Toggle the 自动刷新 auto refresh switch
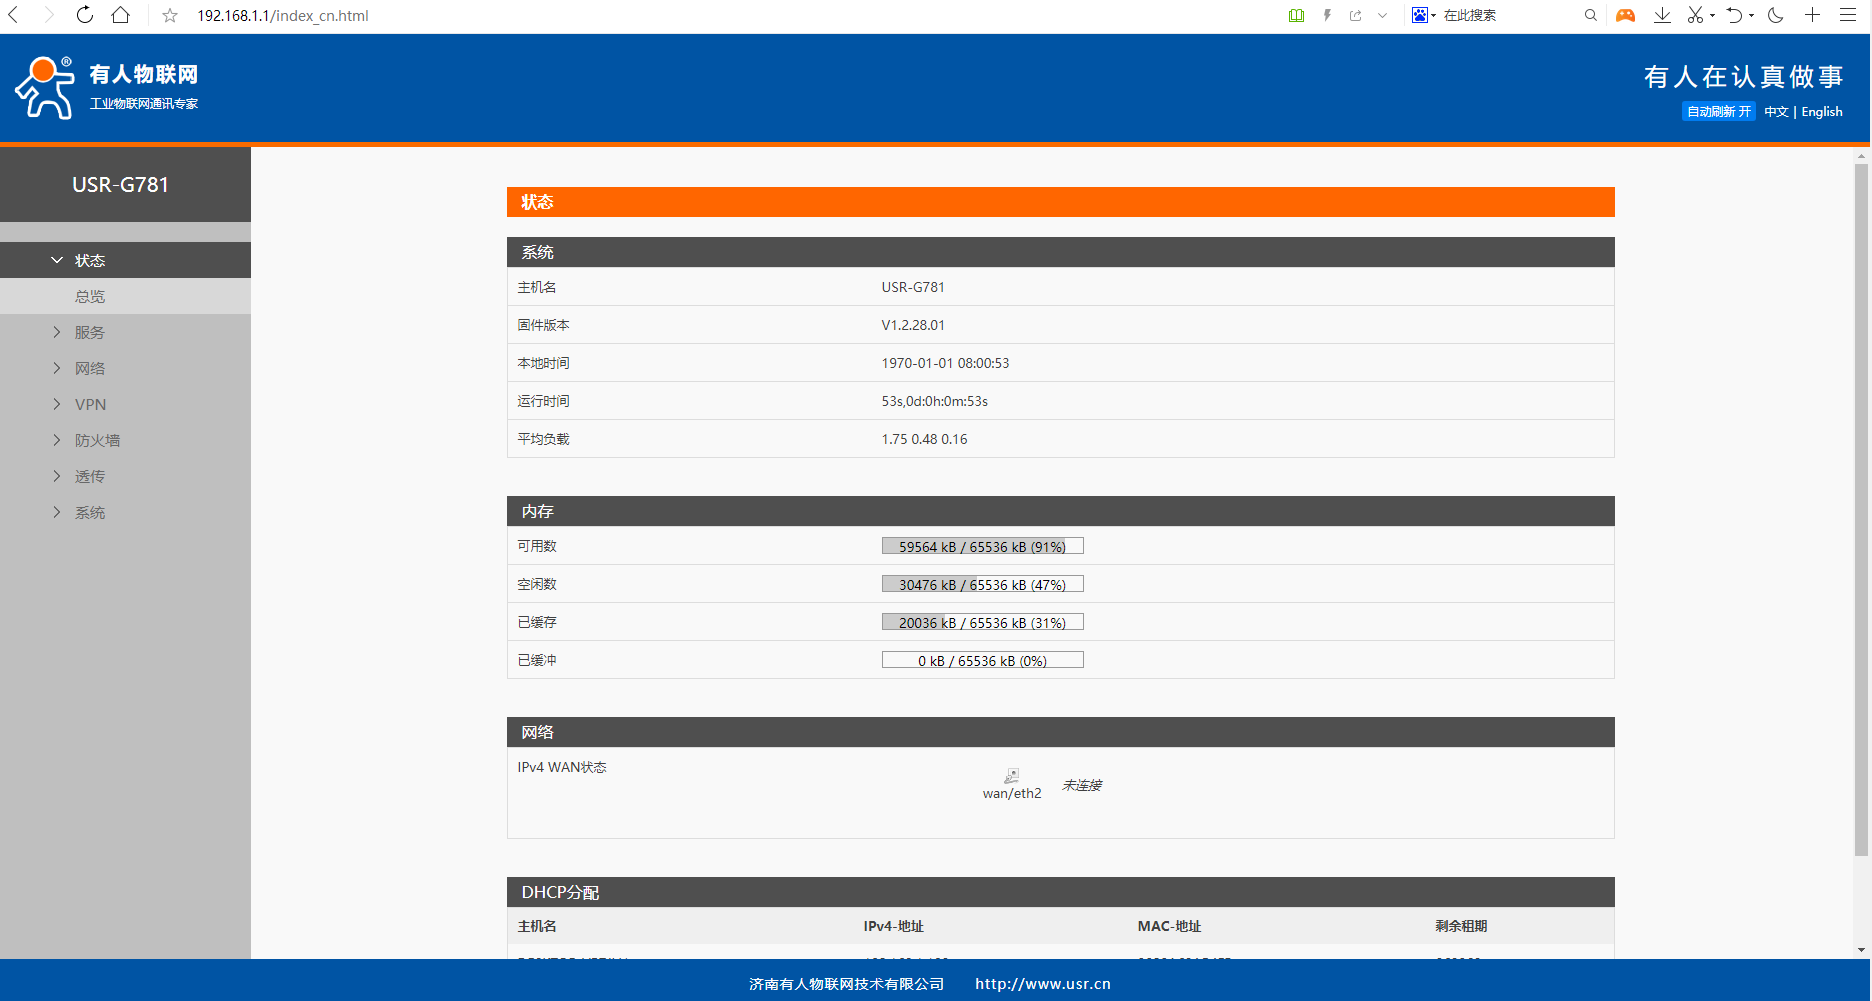The width and height of the screenshot is (1872, 1001). [1718, 112]
